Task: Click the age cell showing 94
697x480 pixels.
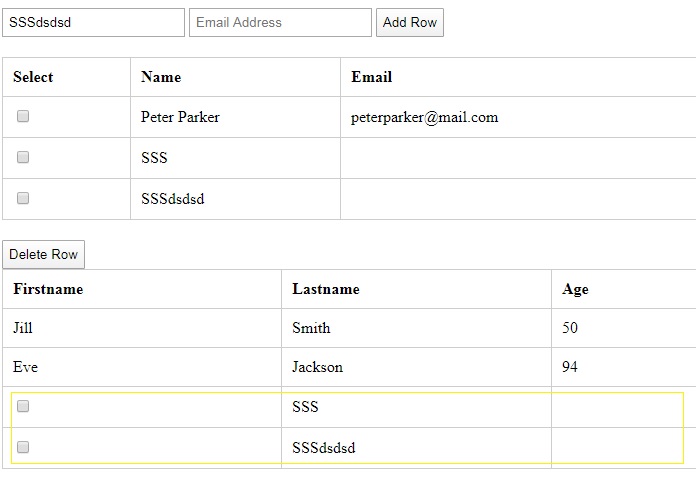Action: point(624,367)
